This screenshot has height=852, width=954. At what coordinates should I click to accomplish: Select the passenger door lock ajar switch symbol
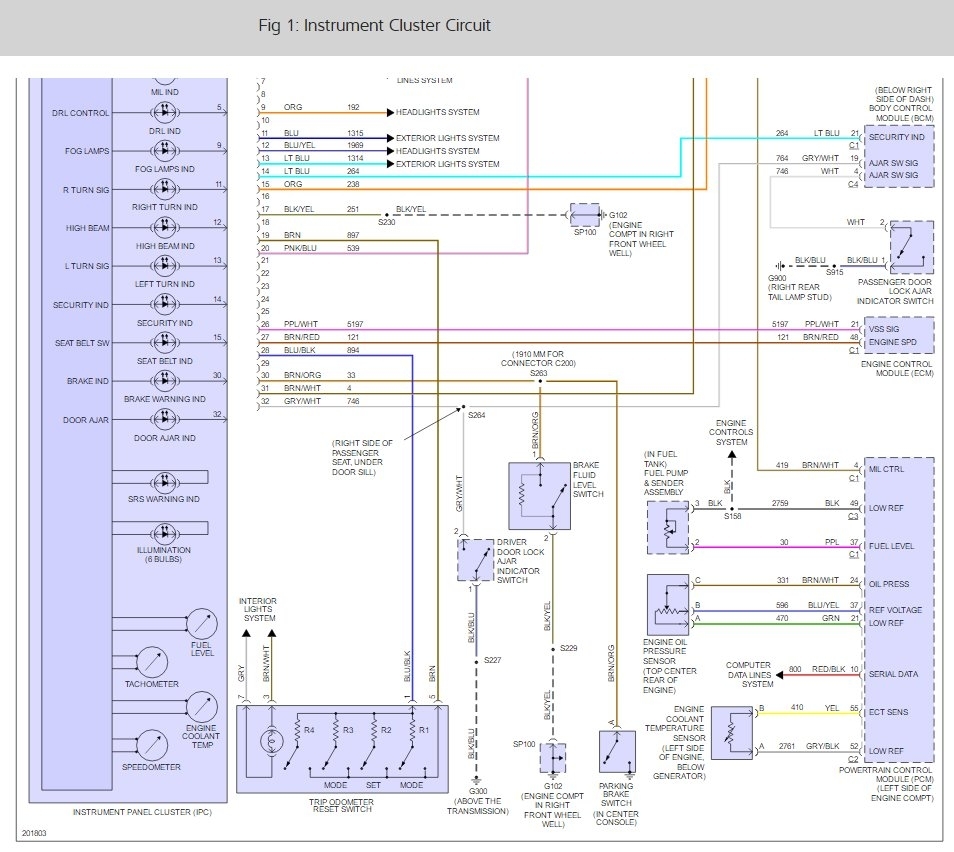pyautogui.click(x=911, y=247)
